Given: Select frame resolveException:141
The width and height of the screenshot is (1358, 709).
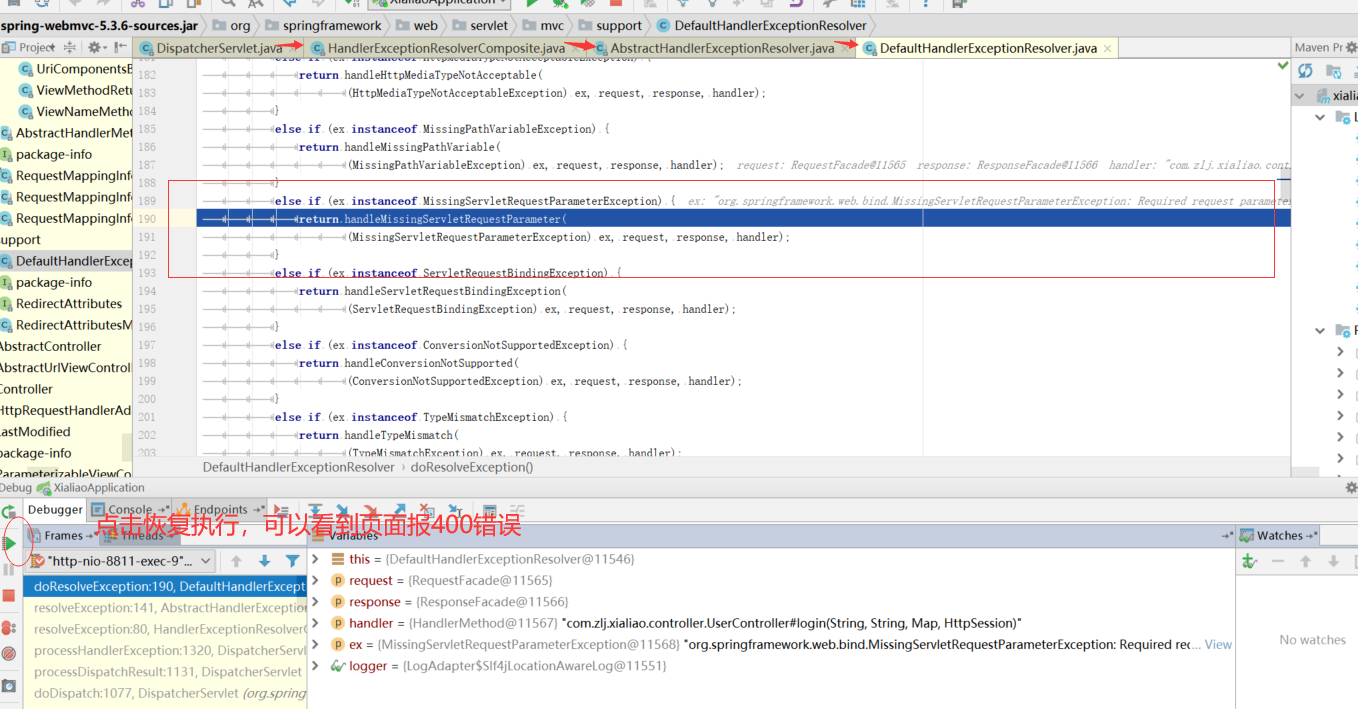Looking at the screenshot, I should [165, 608].
